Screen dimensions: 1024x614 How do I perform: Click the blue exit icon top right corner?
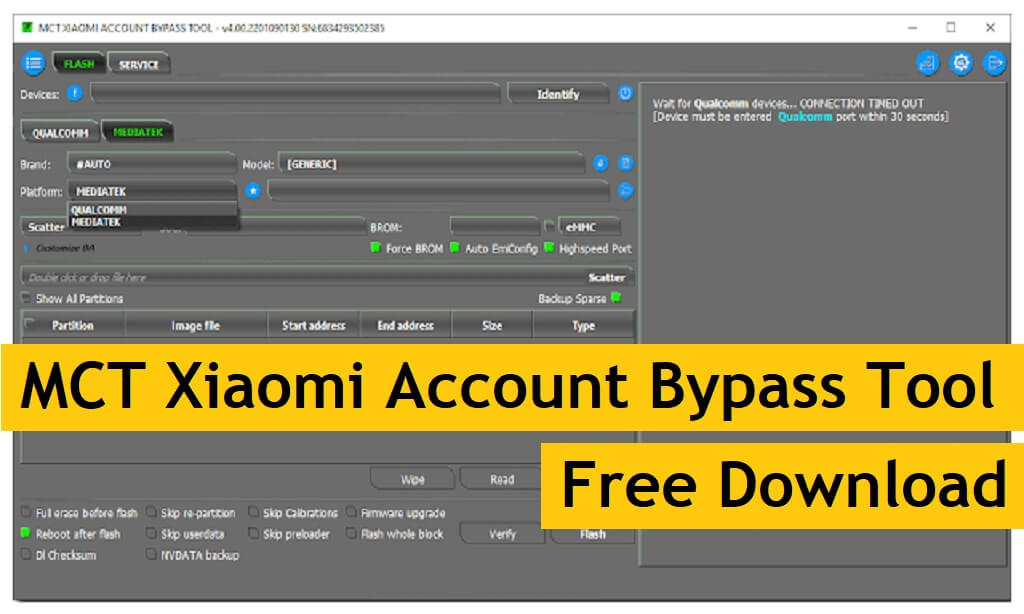(994, 62)
